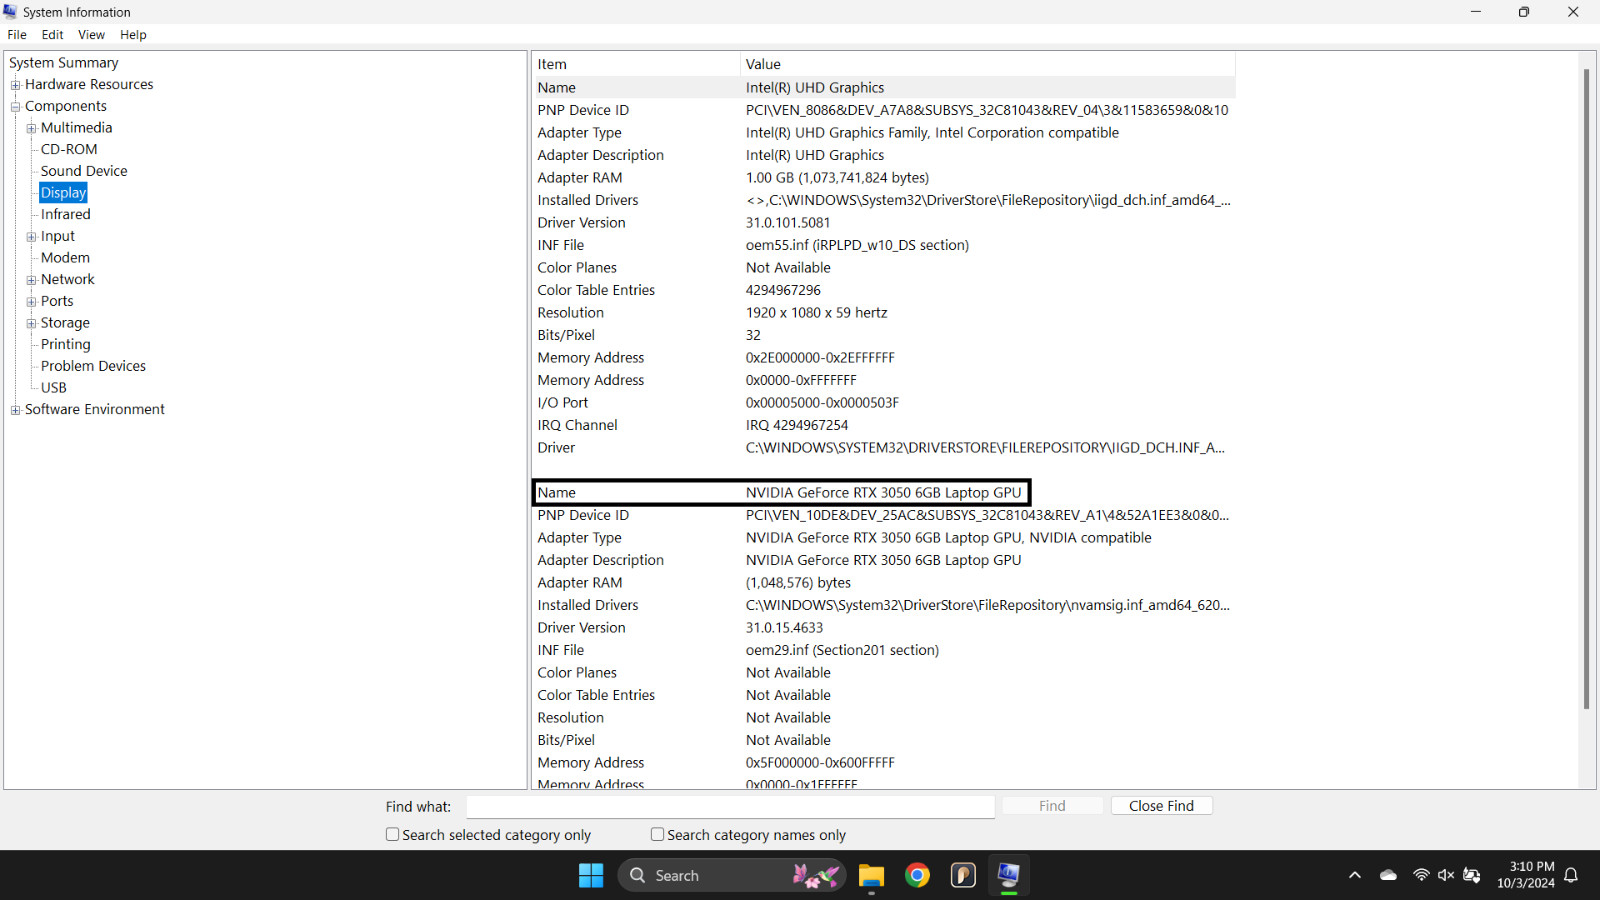Select INF File oem29.inf row
This screenshot has width=1600, height=900.
click(x=884, y=651)
